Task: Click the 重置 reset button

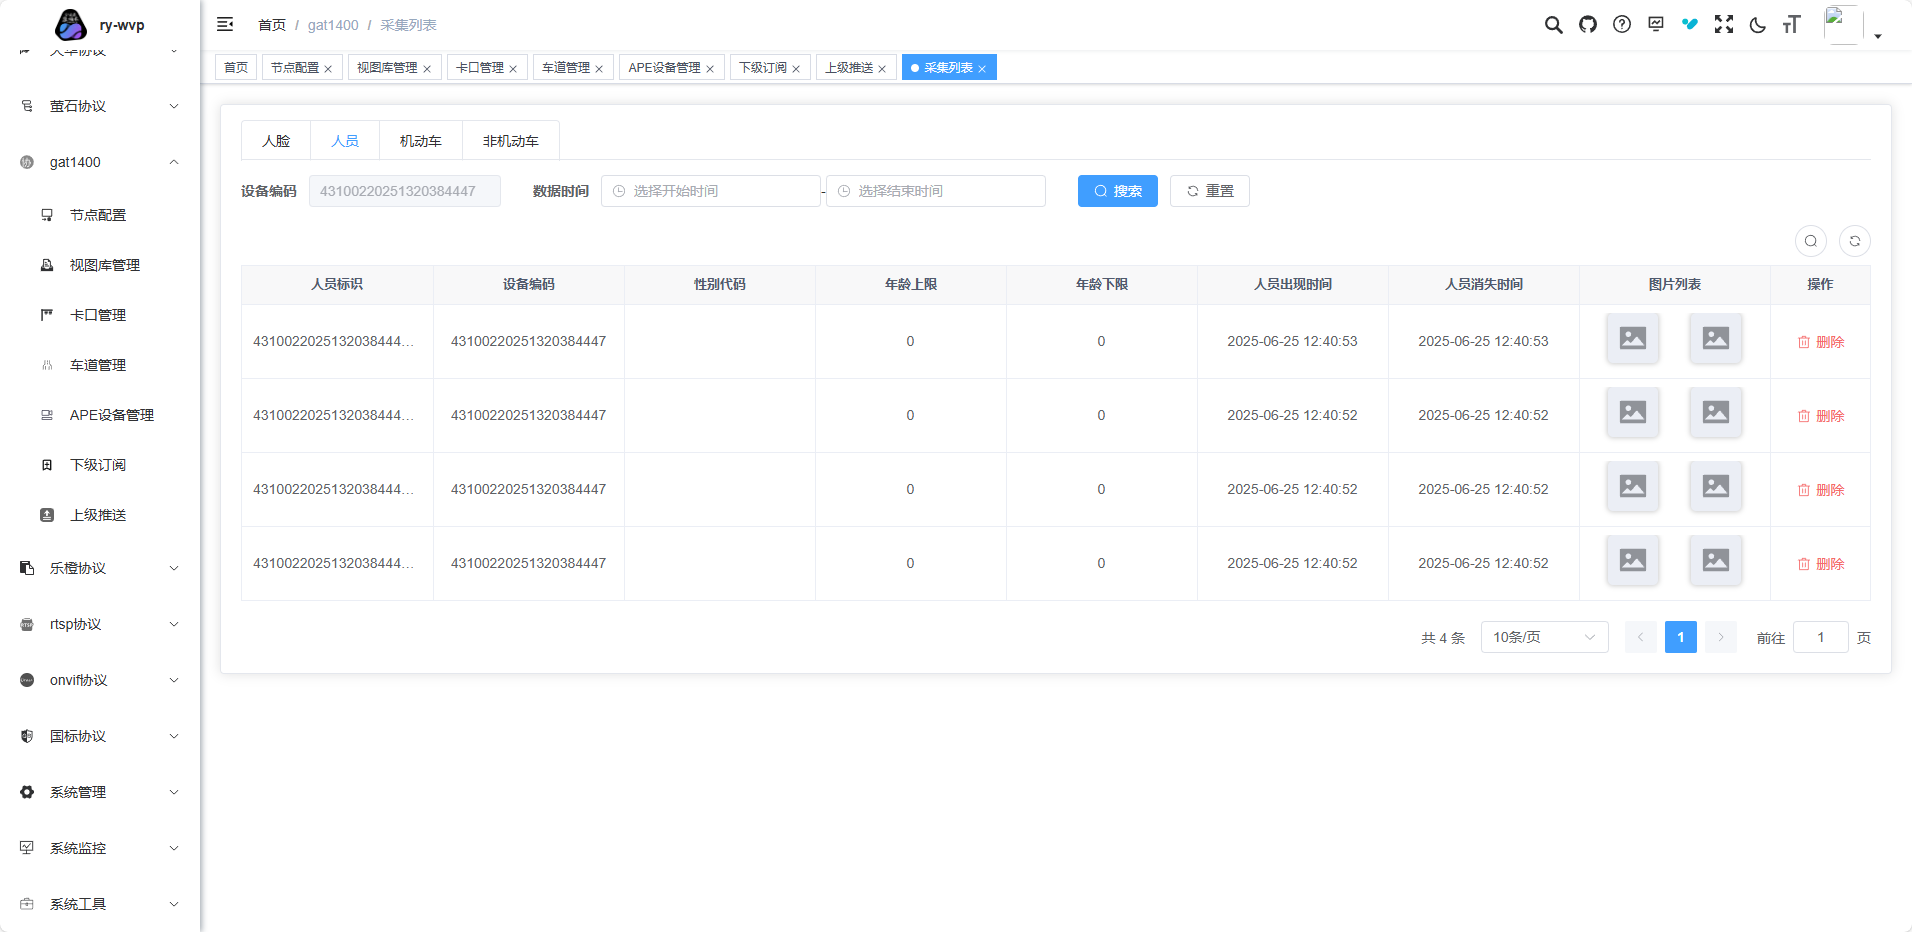Action: [1209, 191]
